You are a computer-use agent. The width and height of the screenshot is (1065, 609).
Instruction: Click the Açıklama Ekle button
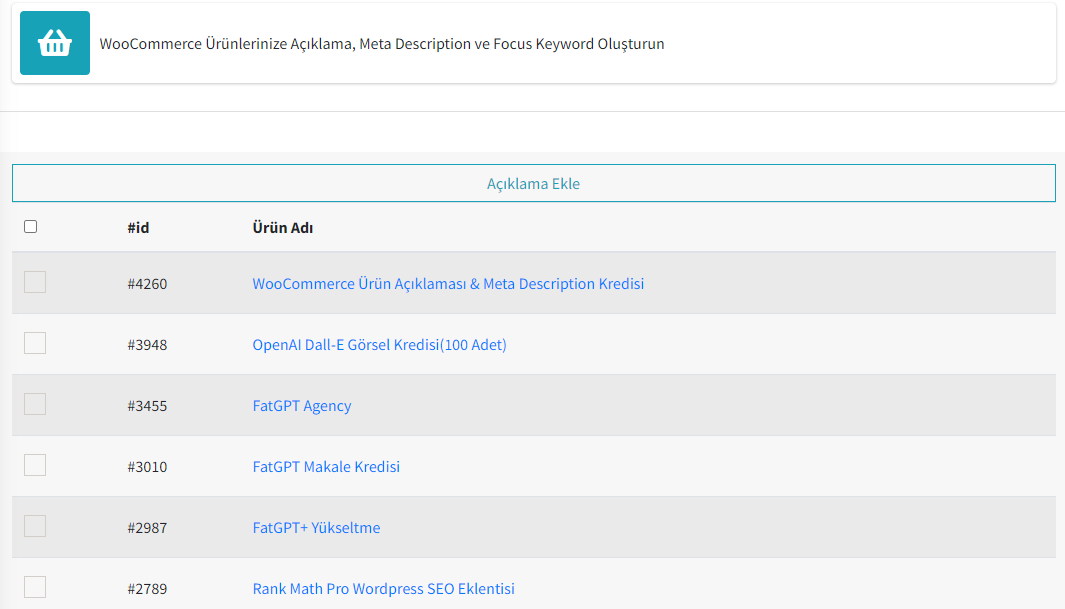(534, 183)
